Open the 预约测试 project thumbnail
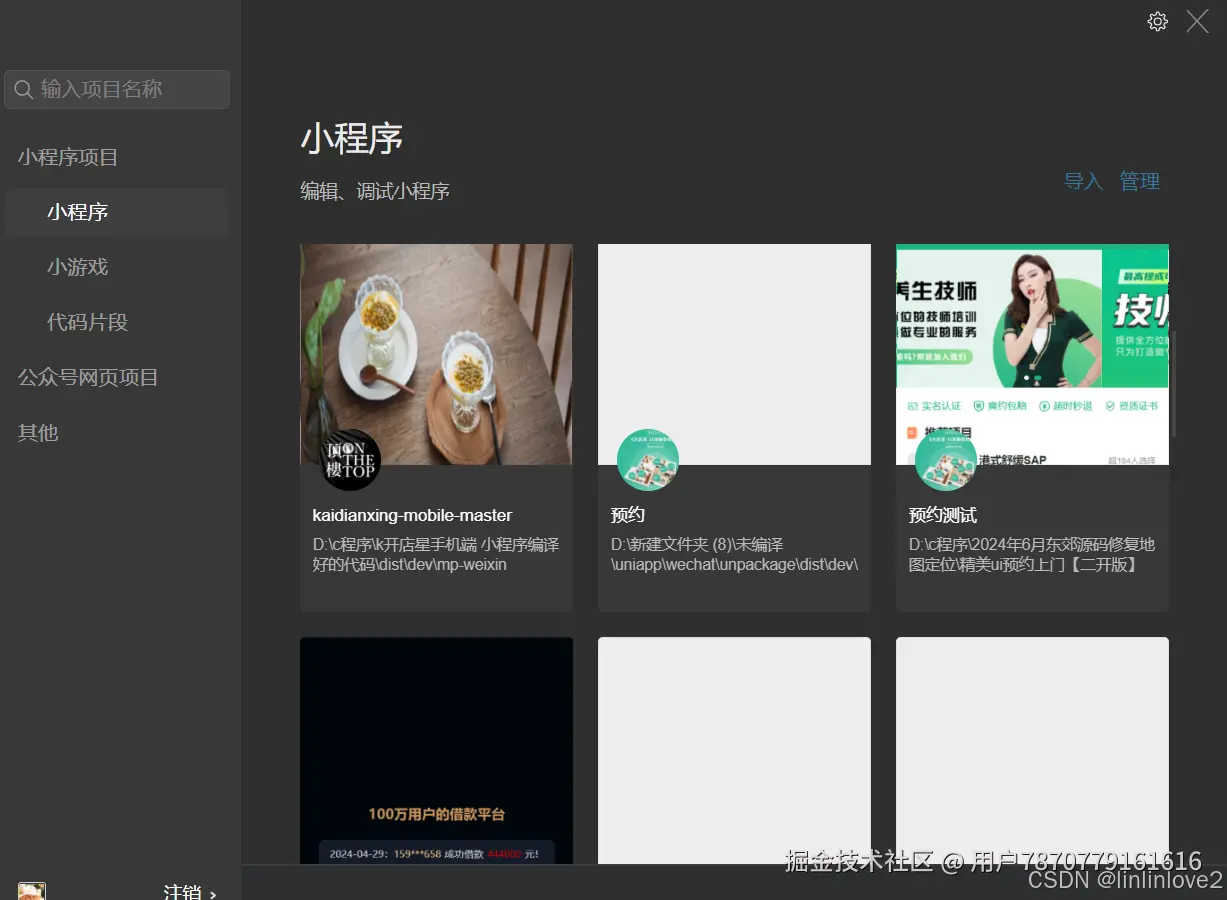Screen dimensions: 1227x900 tap(1032, 354)
